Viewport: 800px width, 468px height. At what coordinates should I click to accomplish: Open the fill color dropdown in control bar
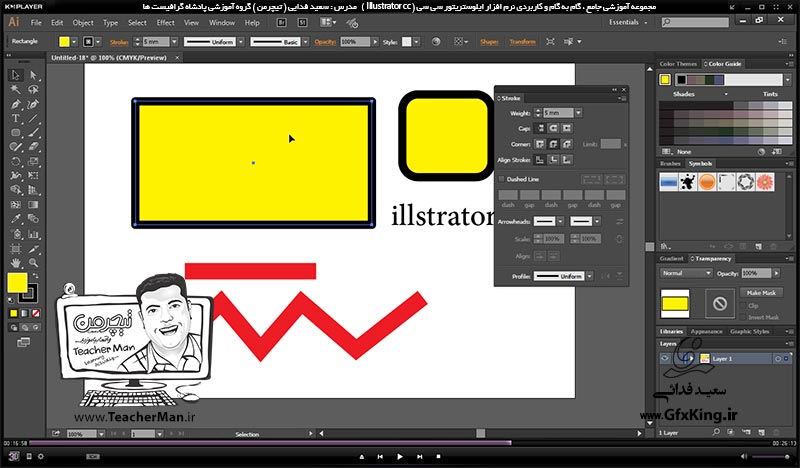[74, 42]
